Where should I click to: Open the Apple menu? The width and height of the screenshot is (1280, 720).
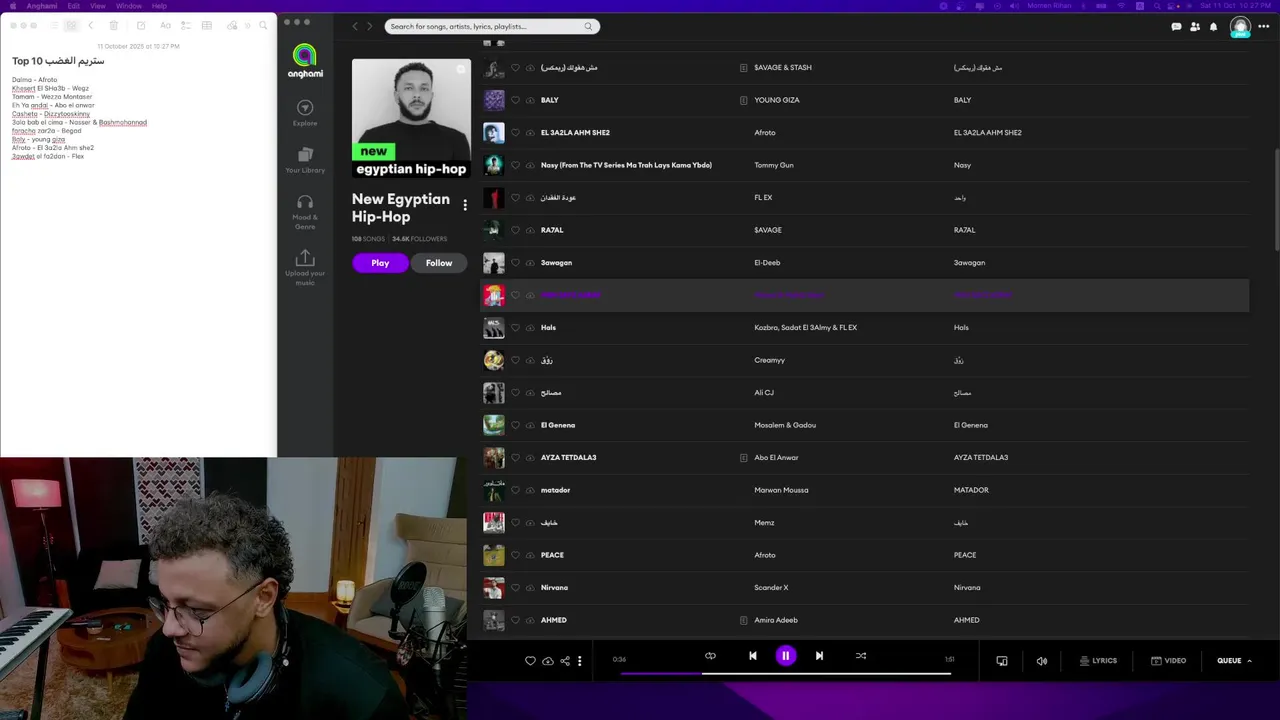13,6
